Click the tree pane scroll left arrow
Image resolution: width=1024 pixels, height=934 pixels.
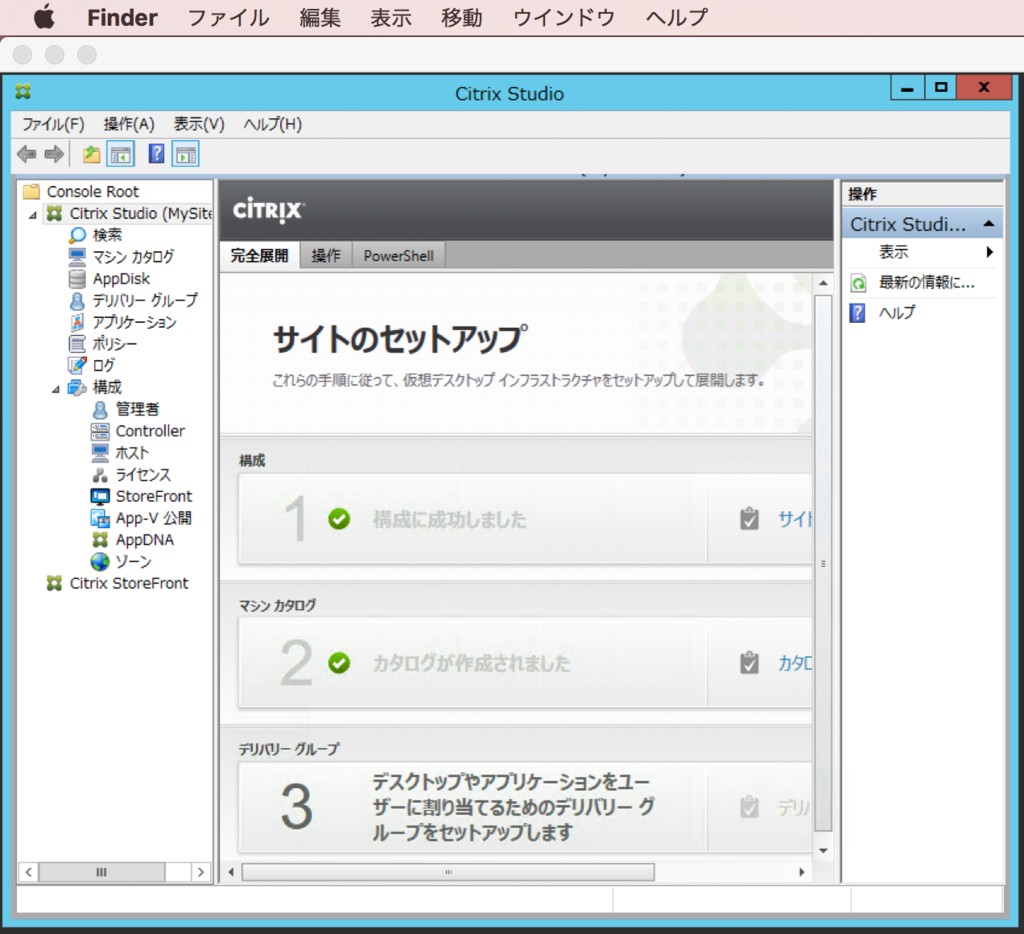tap(28, 872)
